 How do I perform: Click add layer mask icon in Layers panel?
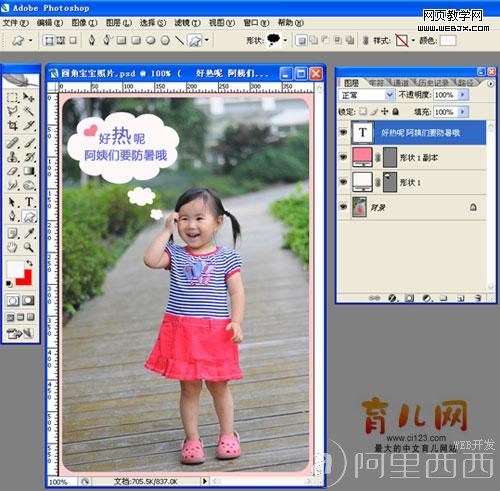click(x=410, y=298)
